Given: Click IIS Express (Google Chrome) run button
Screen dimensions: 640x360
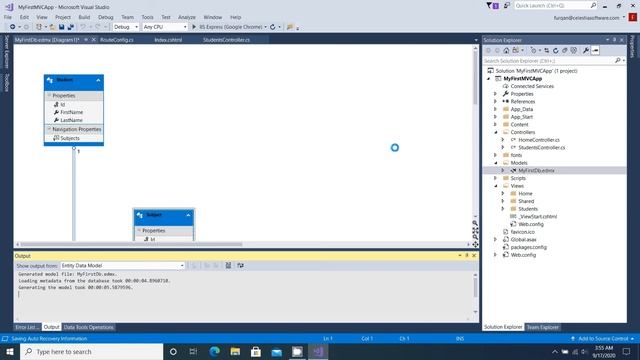Looking at the screenshot, I should pos(231,27).
